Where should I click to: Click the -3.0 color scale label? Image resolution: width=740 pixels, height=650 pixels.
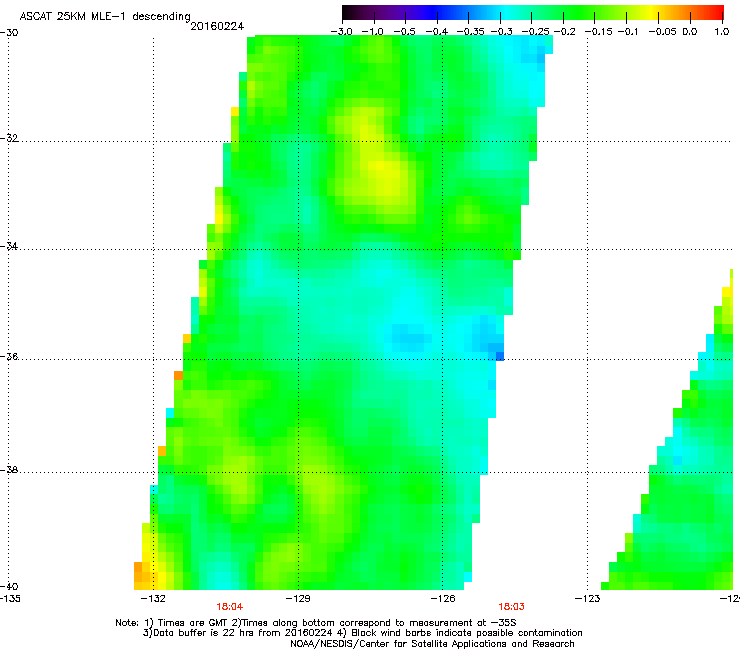pos(341,32)
